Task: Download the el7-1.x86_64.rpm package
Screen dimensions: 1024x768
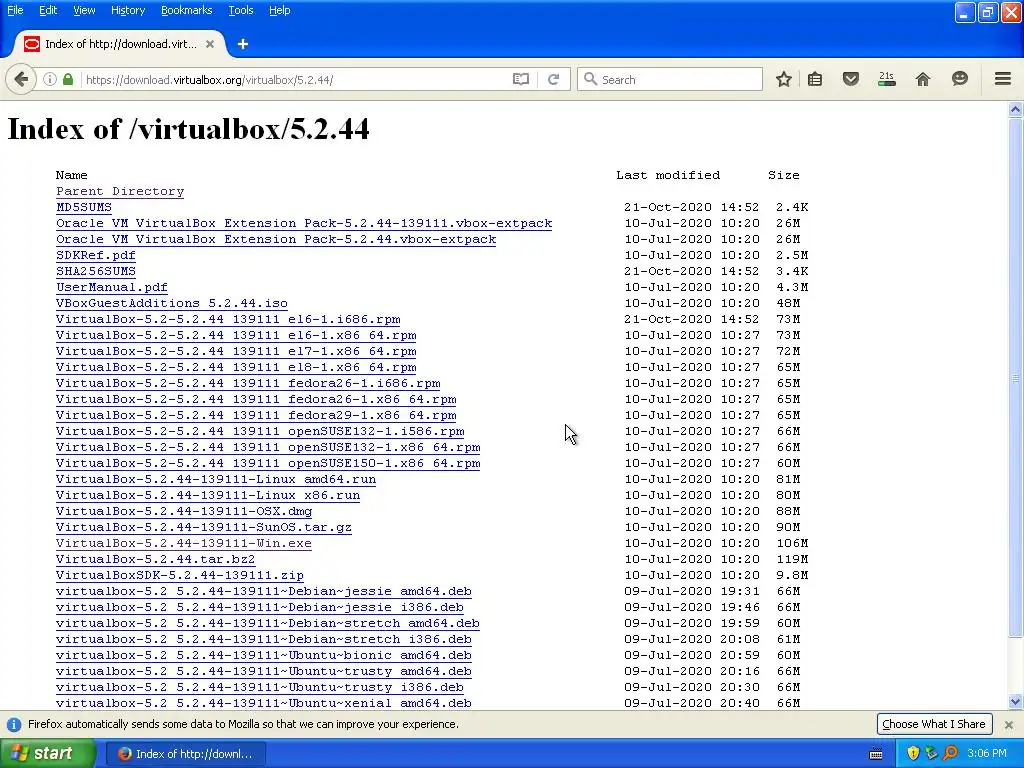Action: 236,351
